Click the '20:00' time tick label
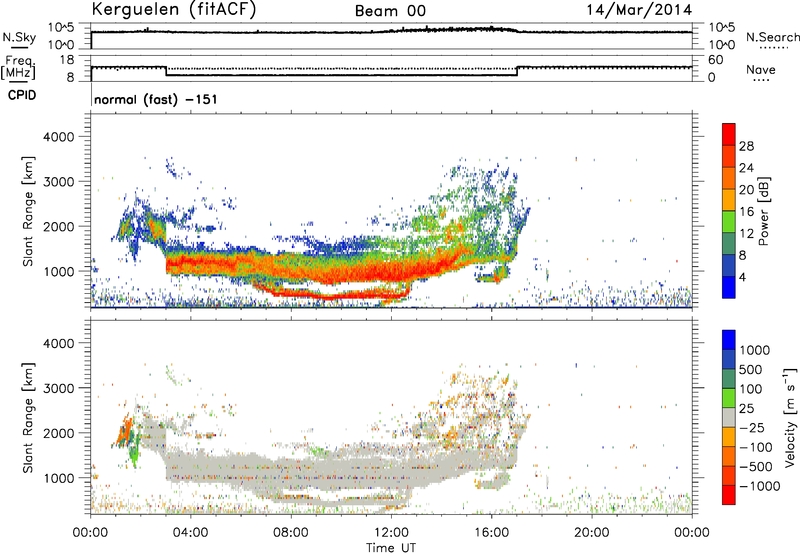Screen dimensions: 800x554 [x=591, y=533]
